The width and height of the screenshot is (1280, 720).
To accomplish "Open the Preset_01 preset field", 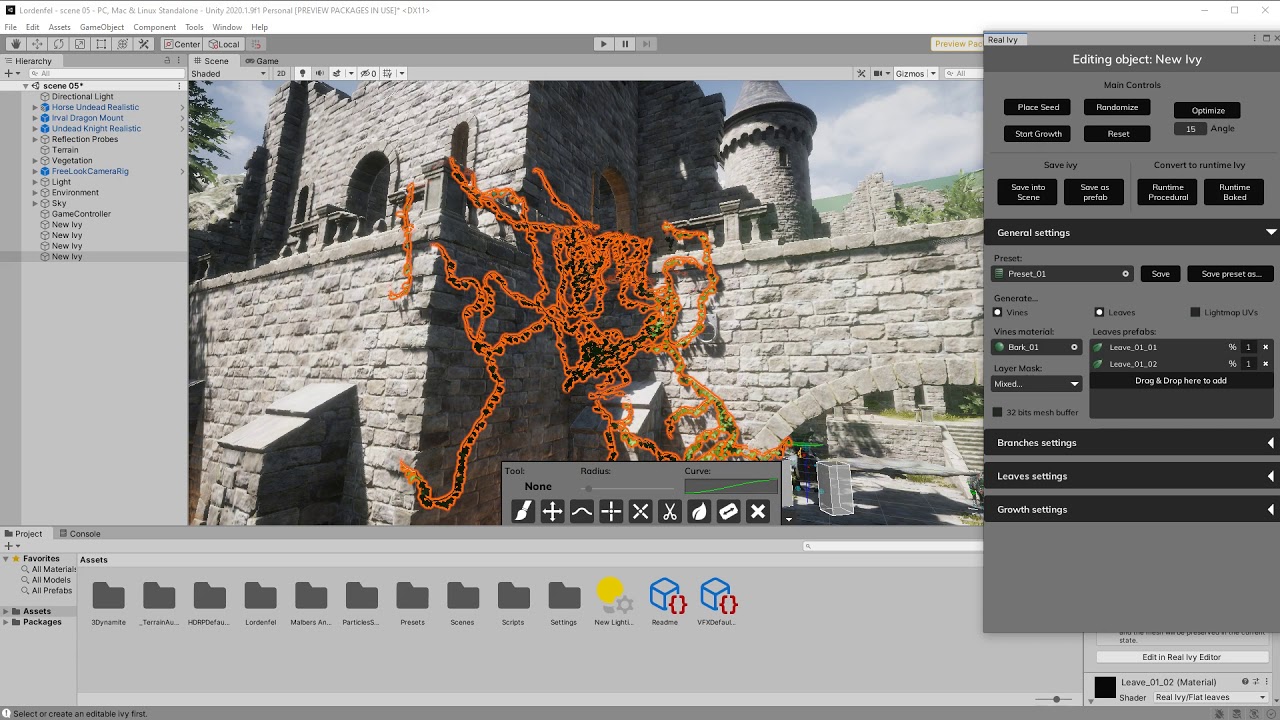I will point(1062,274).
